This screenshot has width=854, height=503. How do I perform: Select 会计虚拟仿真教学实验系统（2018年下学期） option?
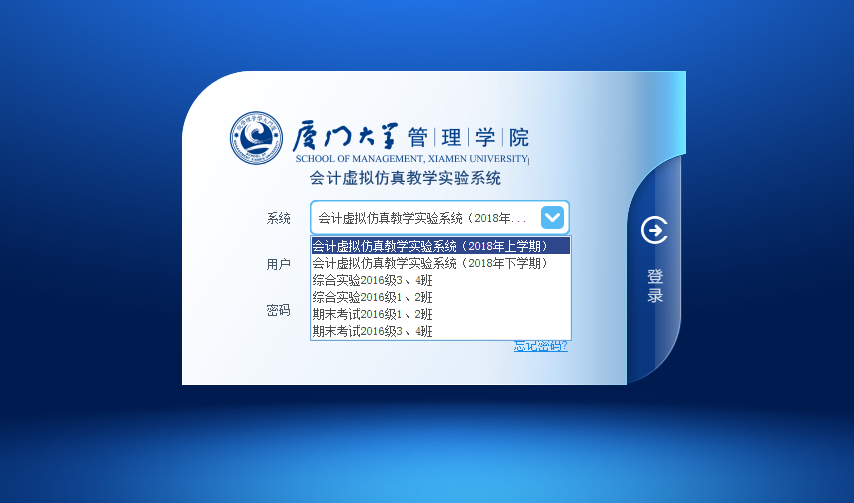pos(441,263)
